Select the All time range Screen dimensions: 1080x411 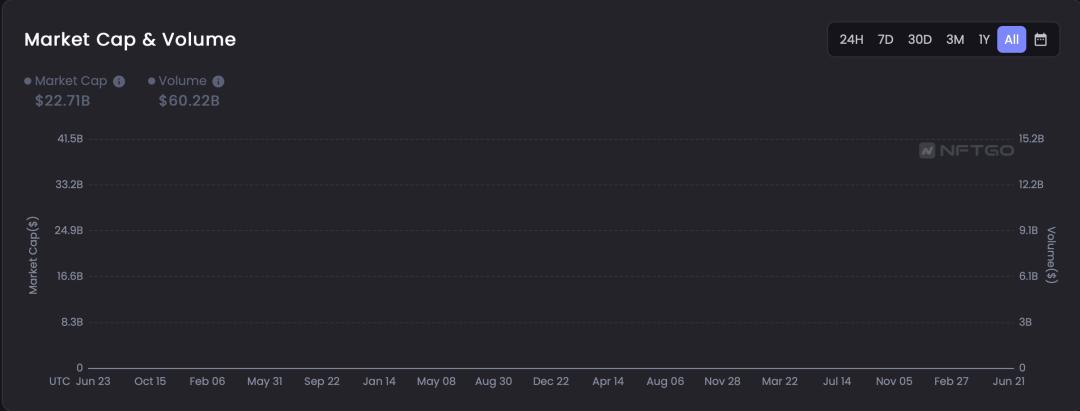pyautogui.click(x=1011, y=40)
